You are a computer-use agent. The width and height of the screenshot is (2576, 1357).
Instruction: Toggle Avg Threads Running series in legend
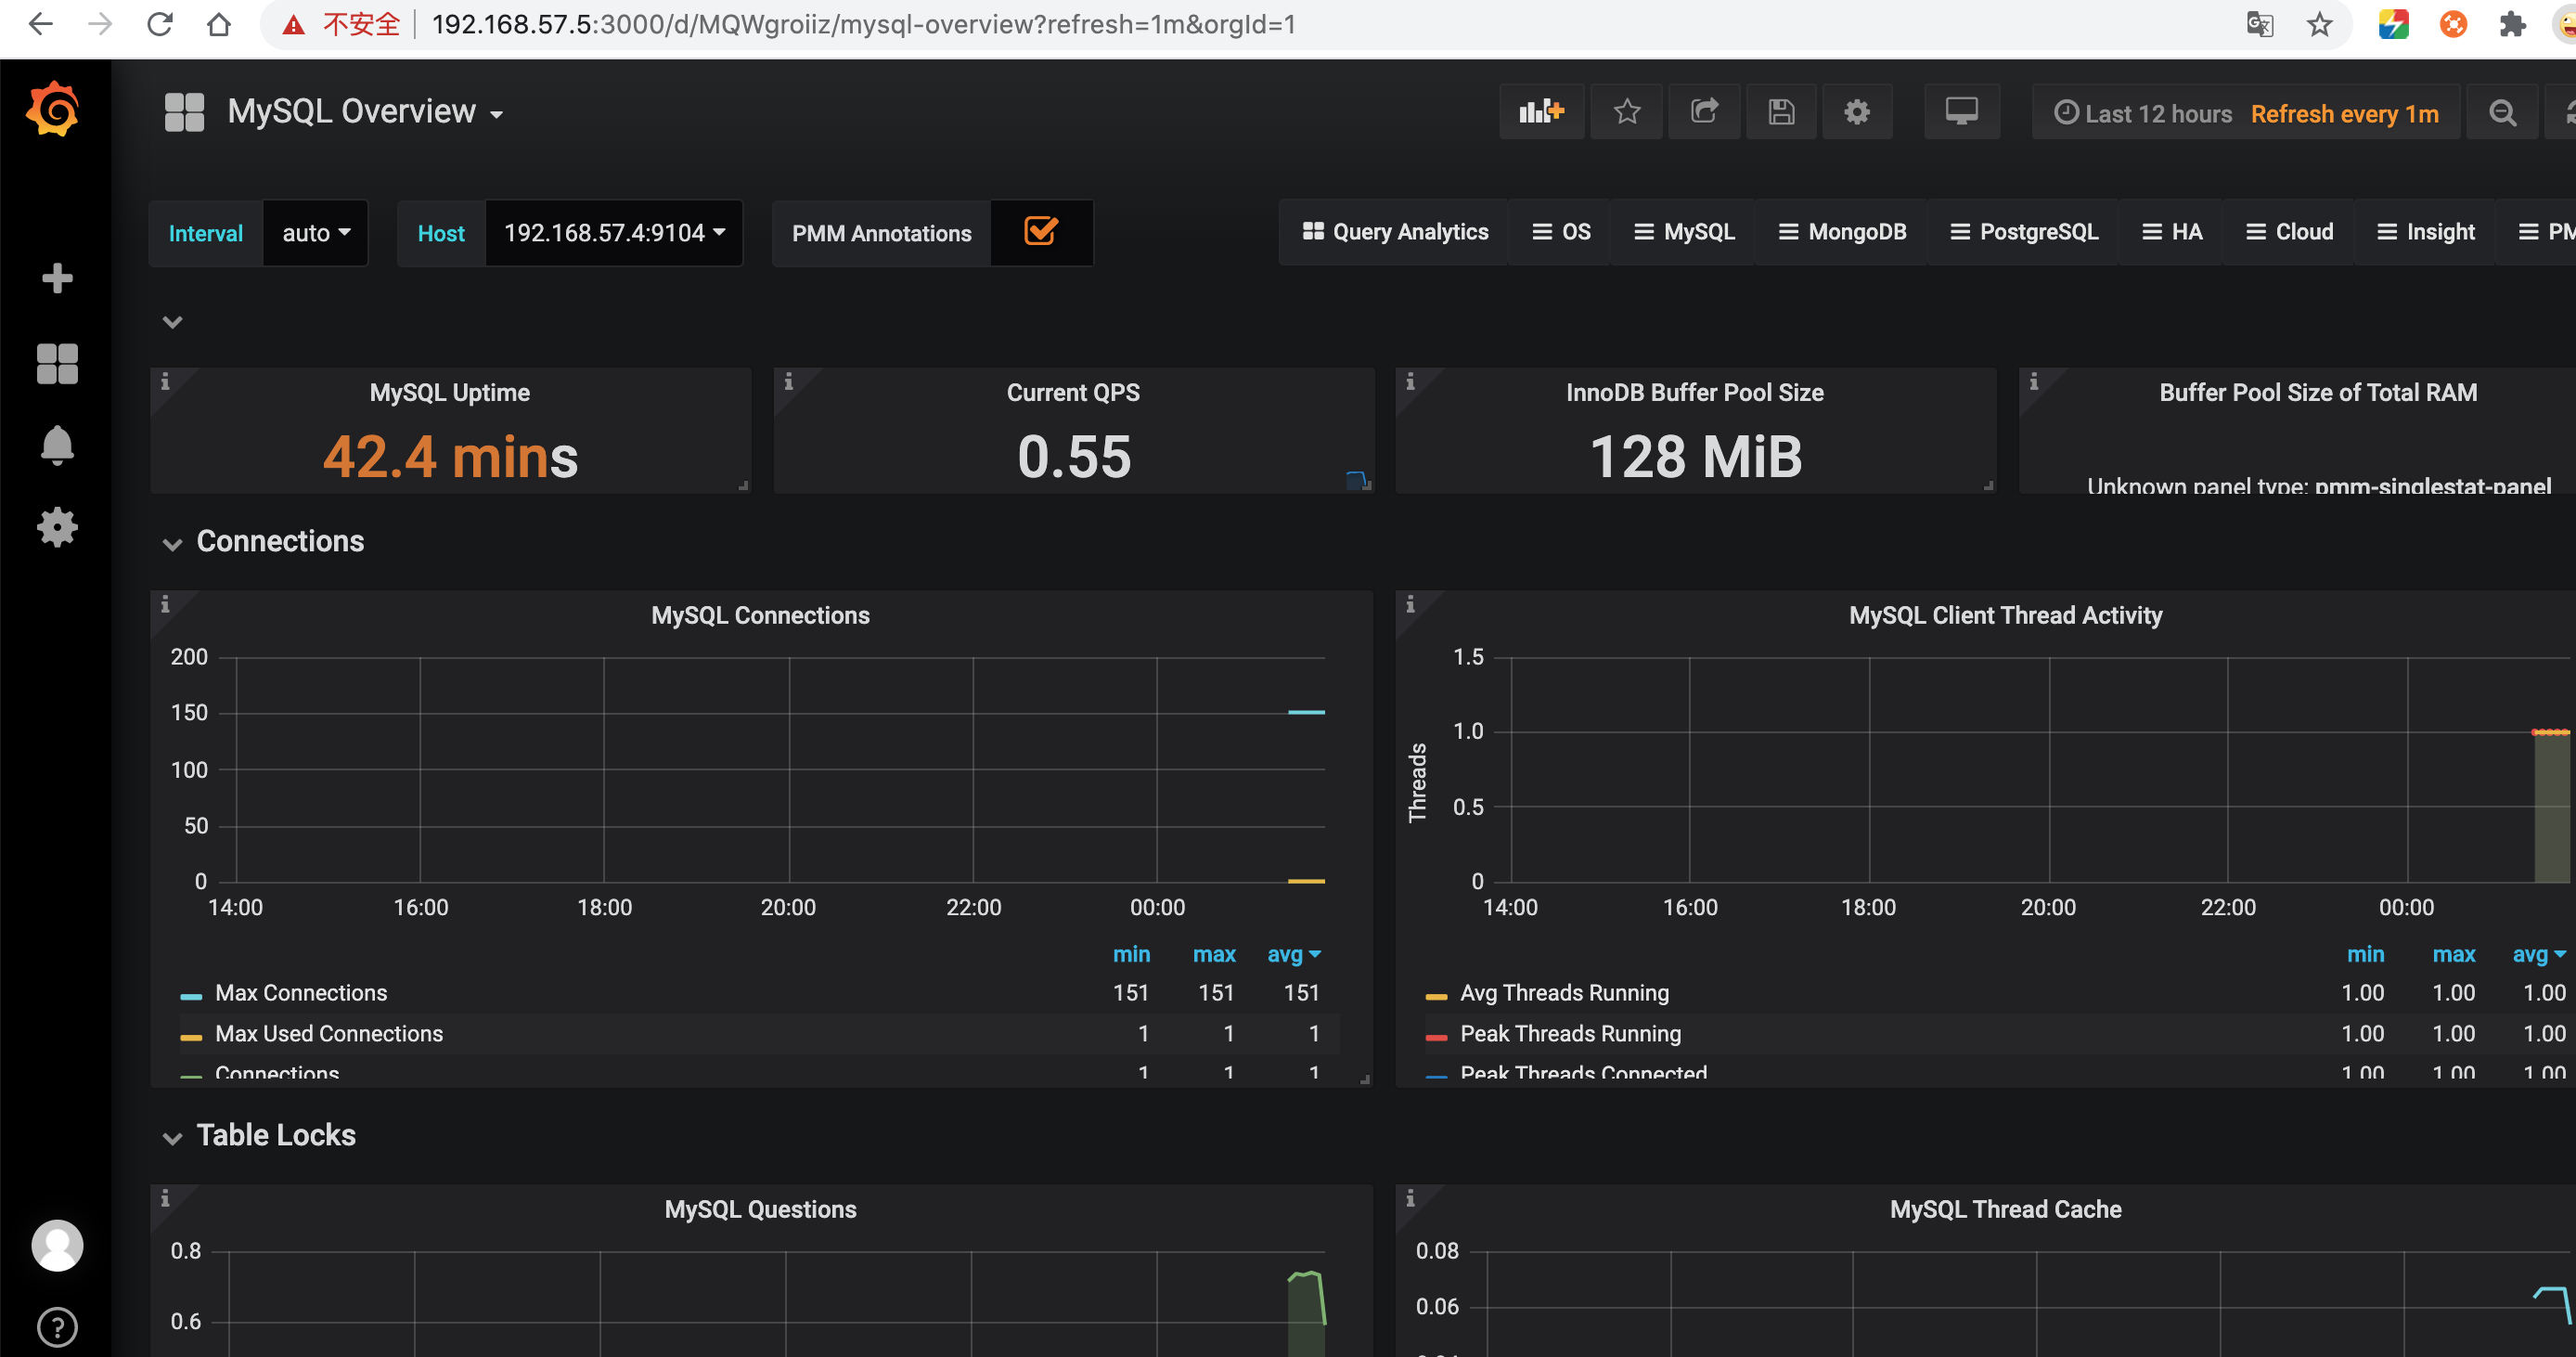[1564, 992]
